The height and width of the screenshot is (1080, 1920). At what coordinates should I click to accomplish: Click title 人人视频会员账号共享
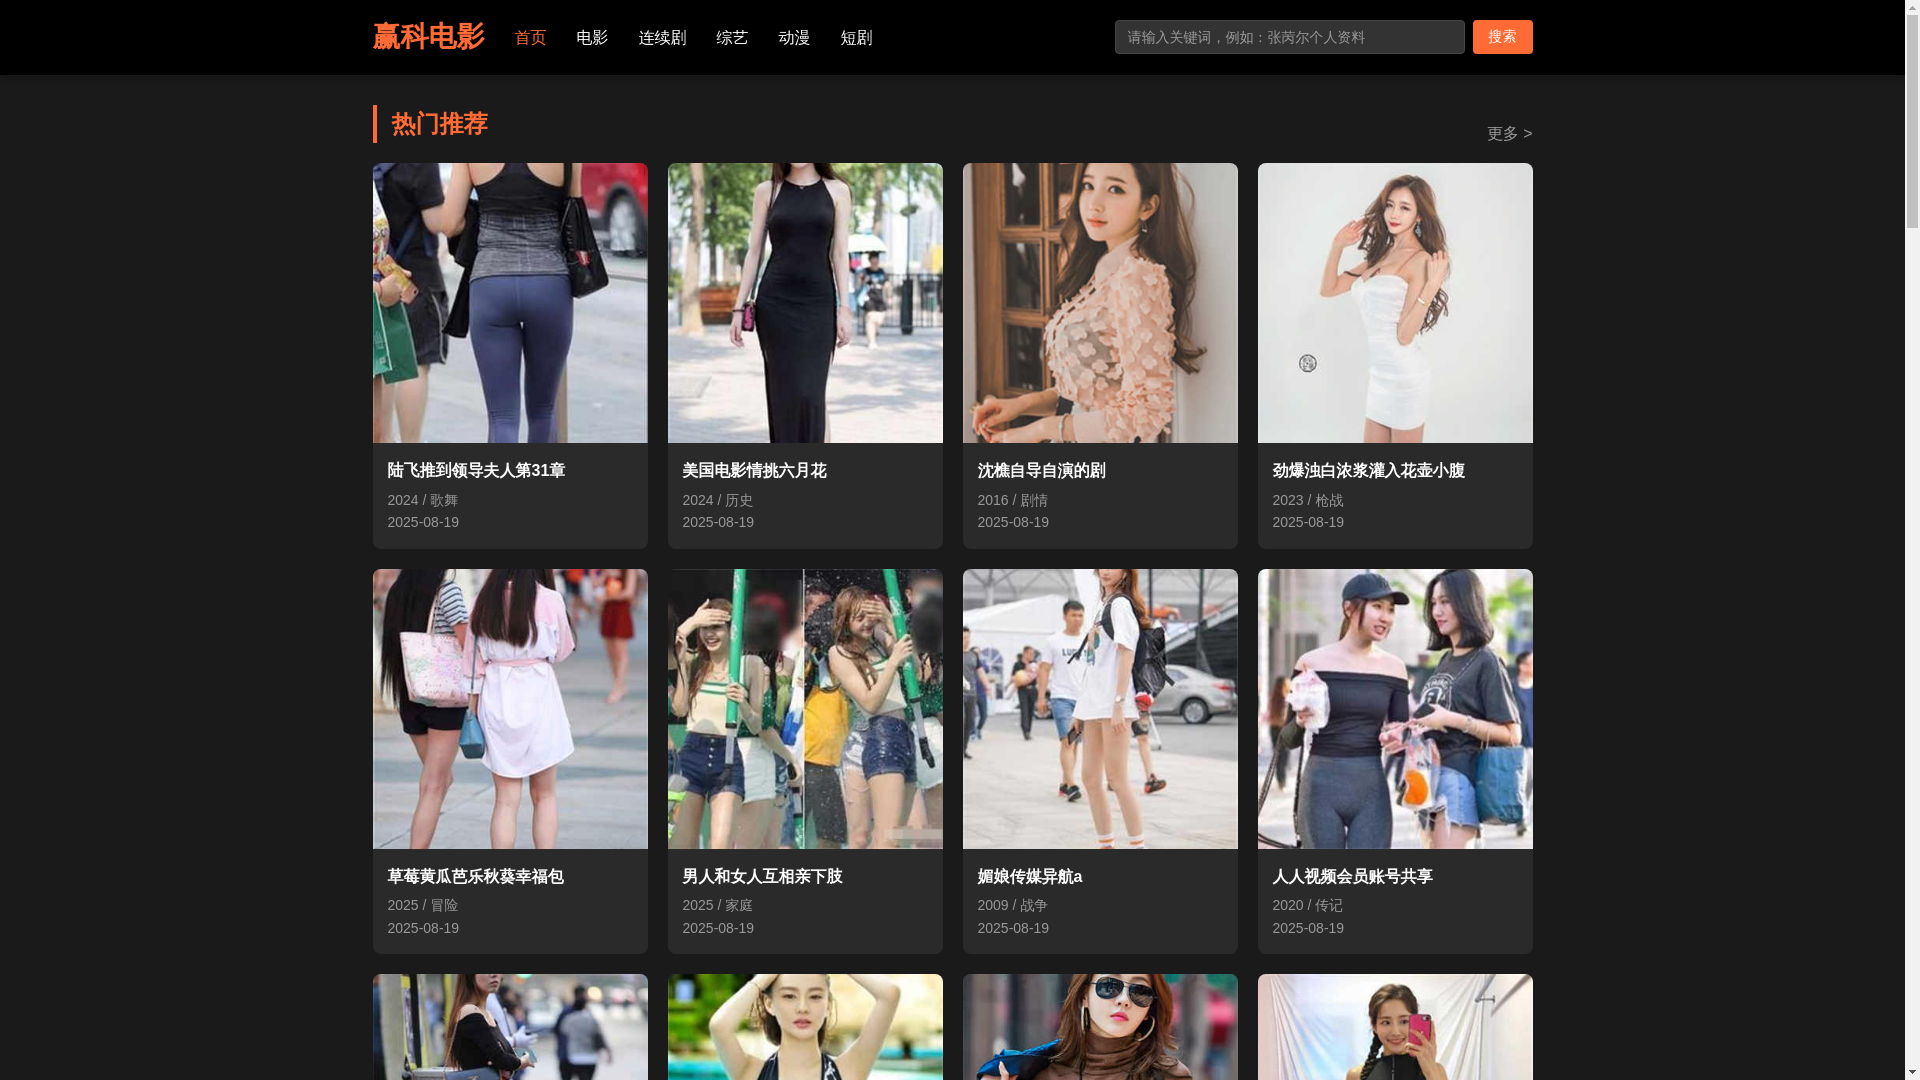(x=1352, y=877)
